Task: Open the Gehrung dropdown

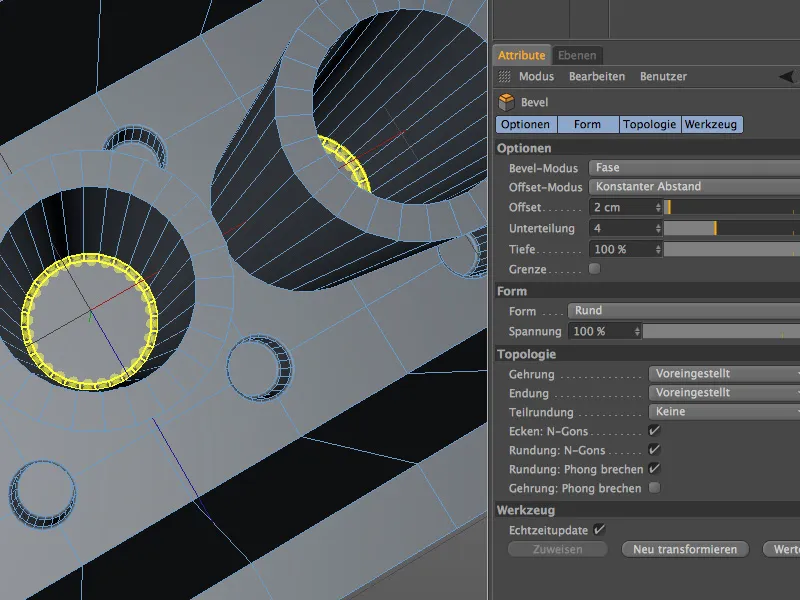Action: [724, 374]
